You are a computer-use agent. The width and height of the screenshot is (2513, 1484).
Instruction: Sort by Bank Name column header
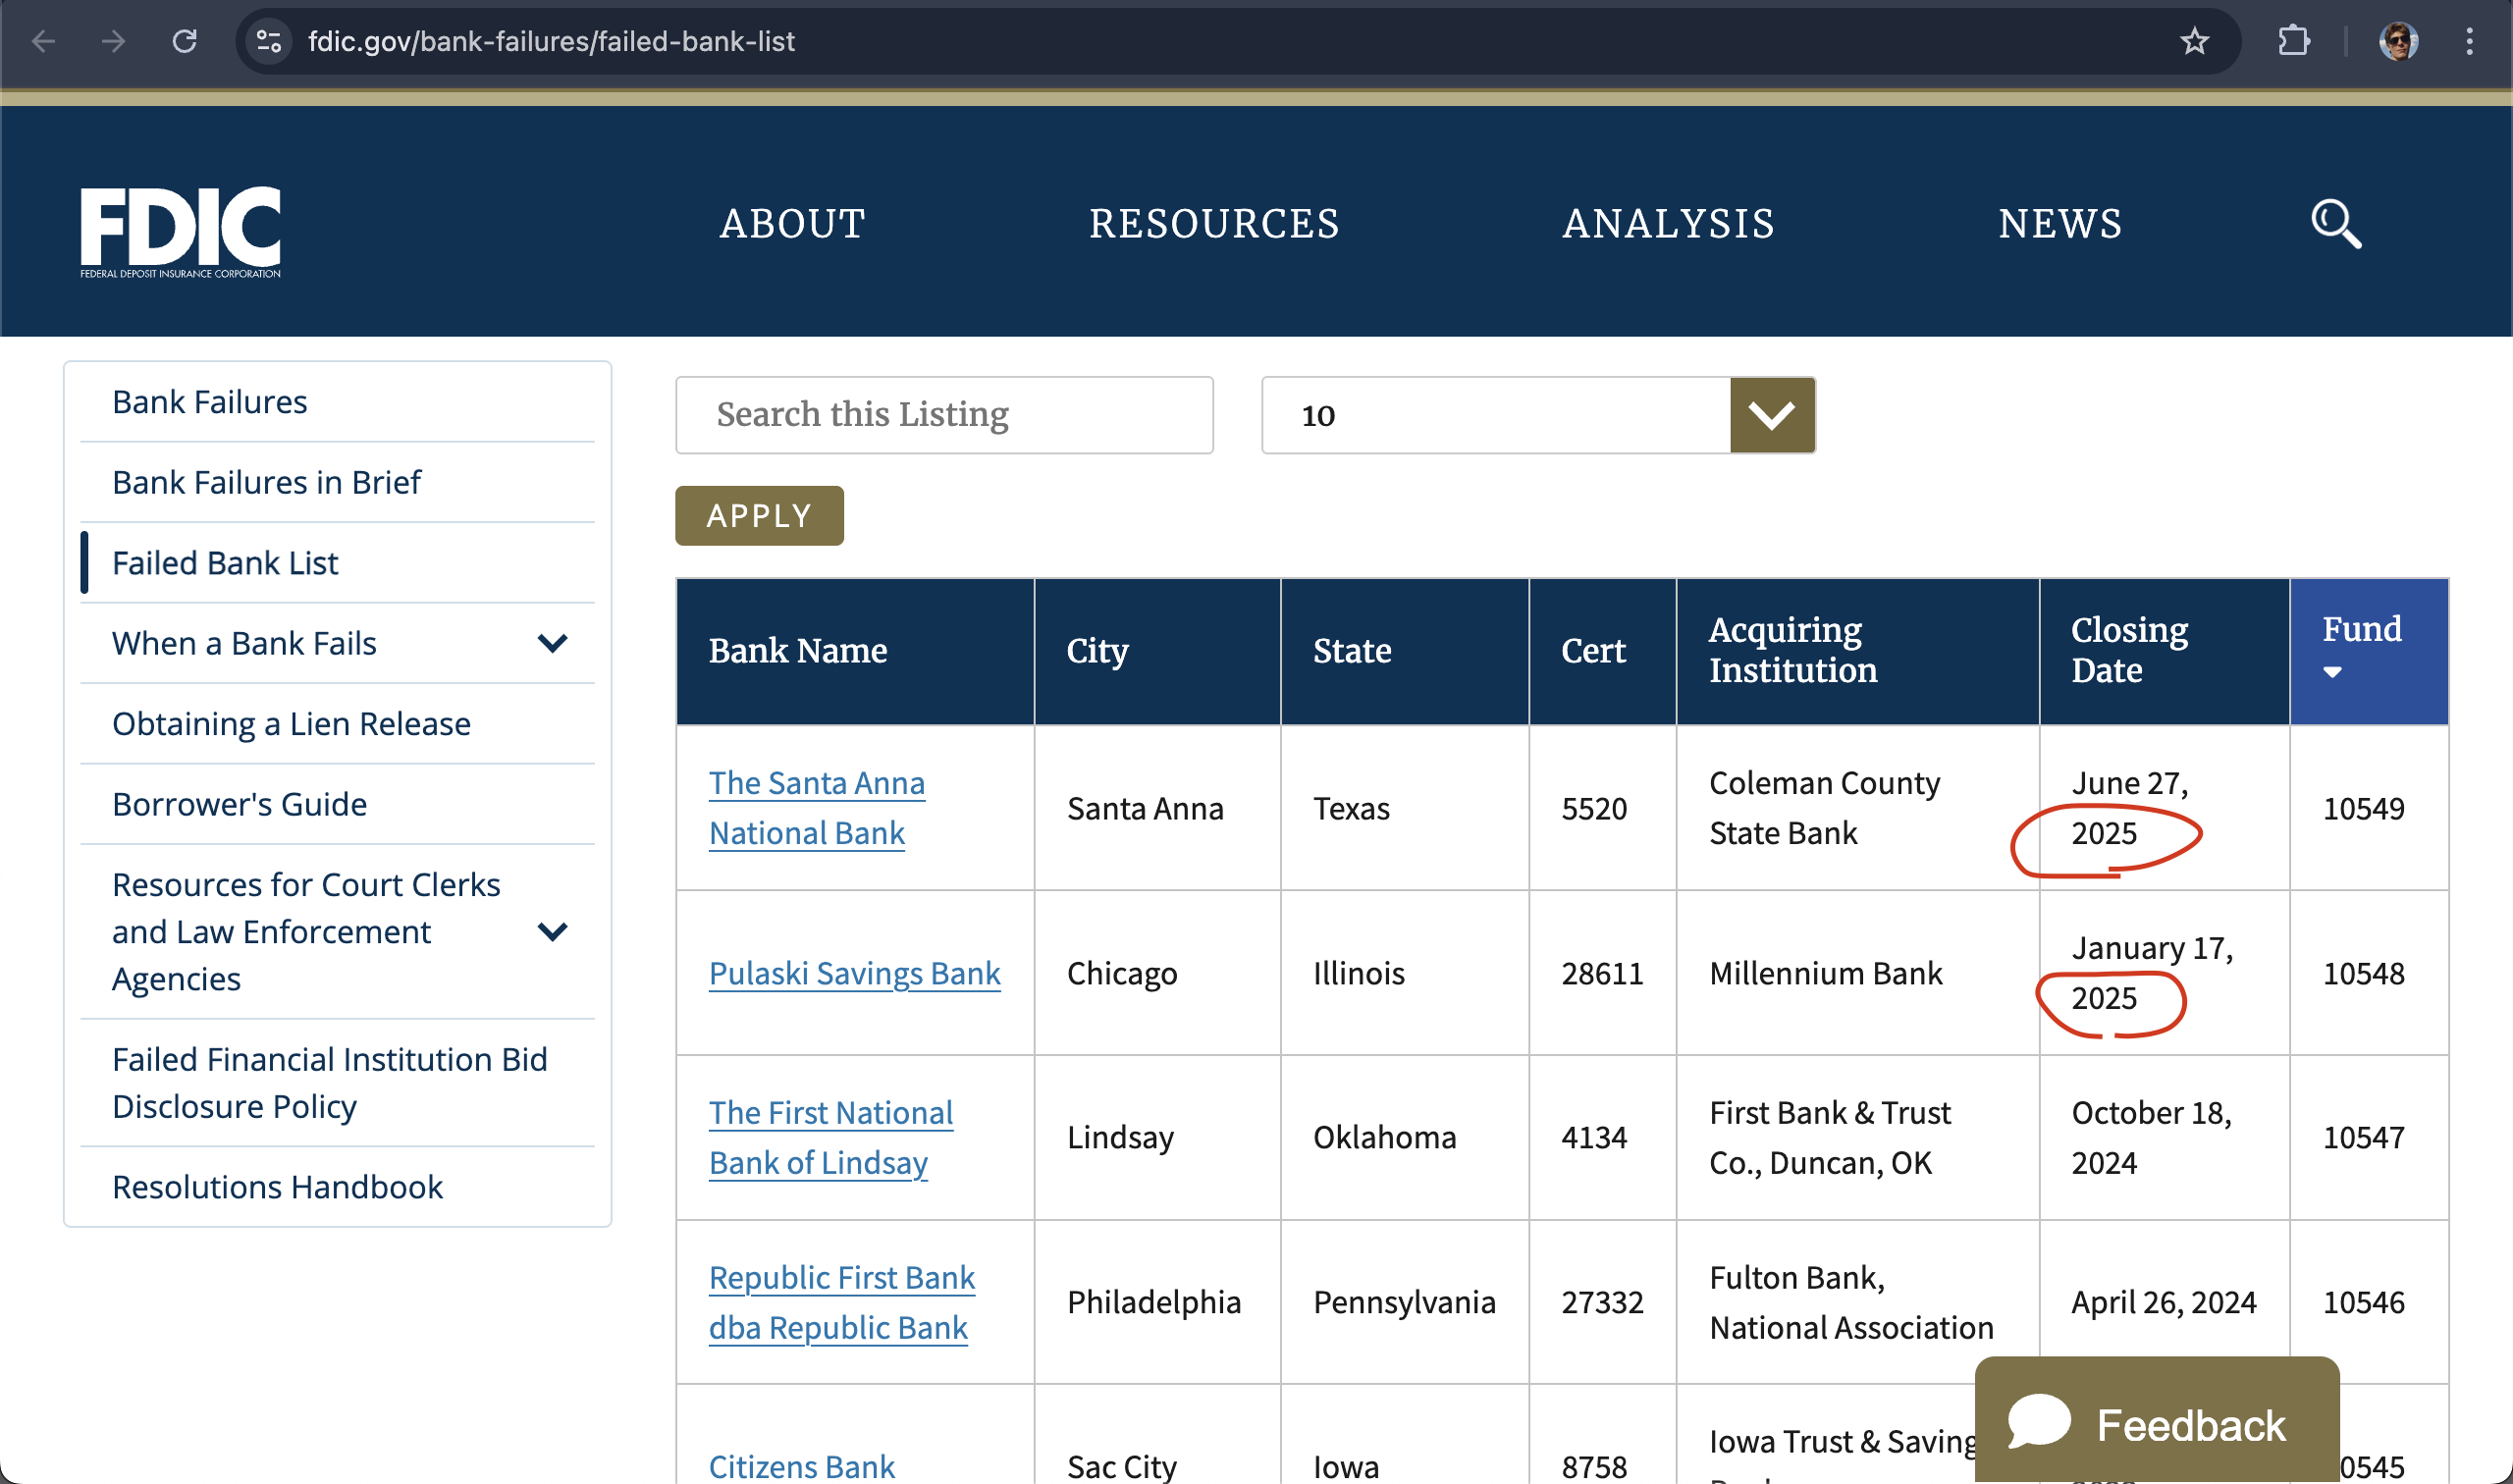coord(798,651)
